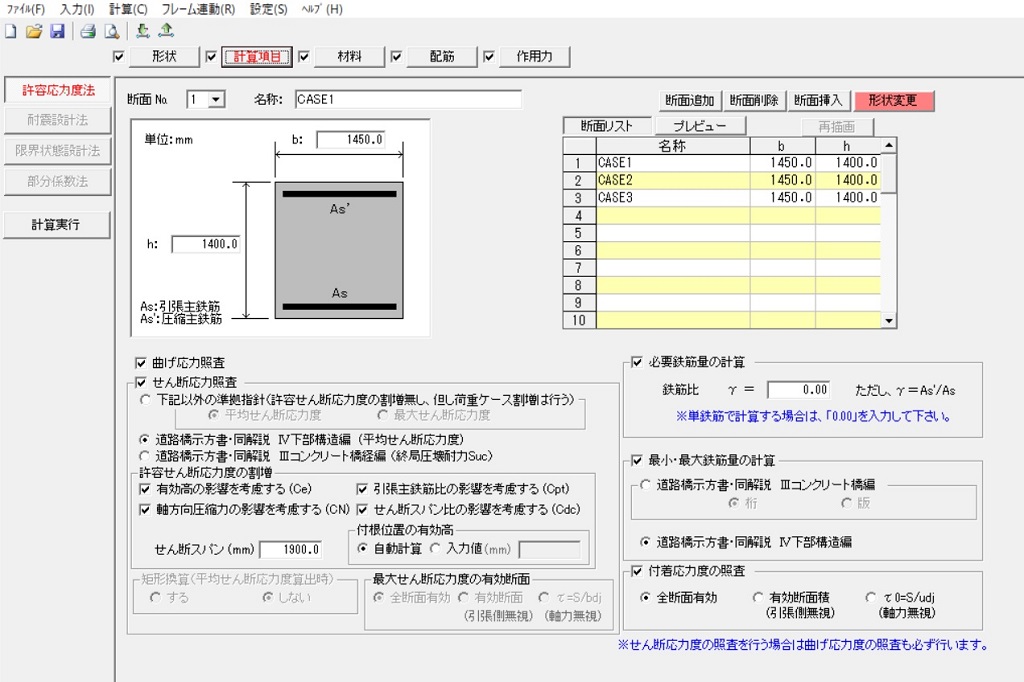Toggle 軸方向圧縮力の影響を考慮する (CN) checkbox
This screenshot has height=682, width=1024.
tap(145, 510)
